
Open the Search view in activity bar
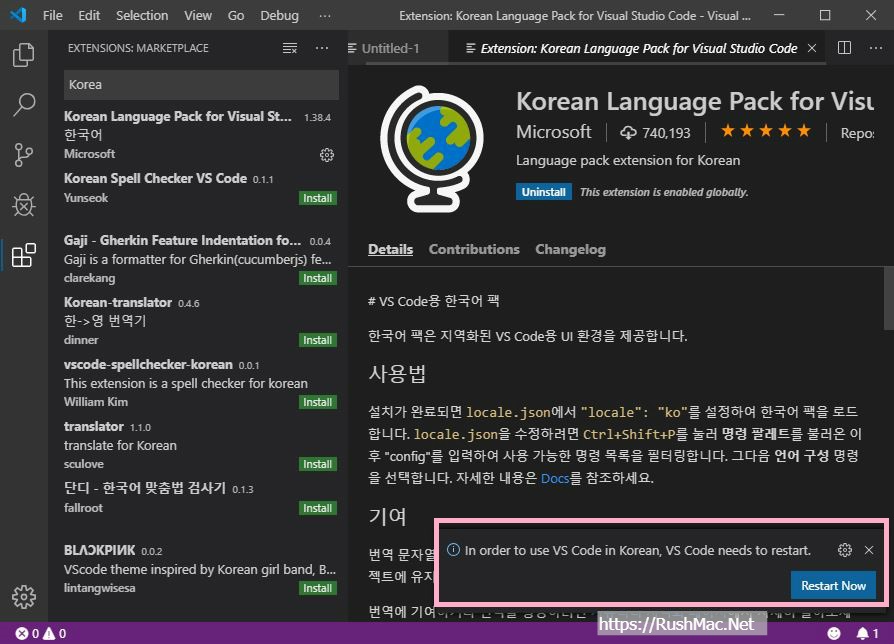[x=23, y=105]
